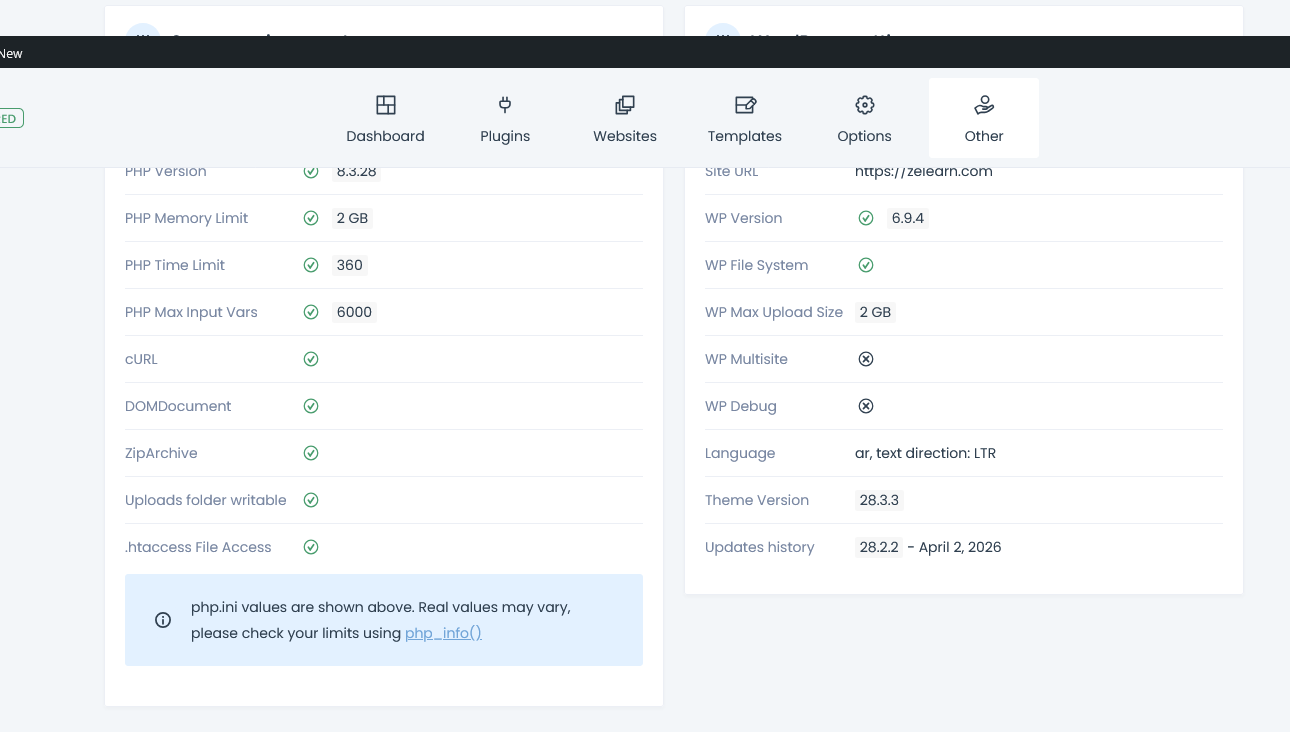Image resolution: width=1290 pixels, height=732 pixels.
Task: Click the 28.2.2 updates history badge
Action: coord(879,547)
